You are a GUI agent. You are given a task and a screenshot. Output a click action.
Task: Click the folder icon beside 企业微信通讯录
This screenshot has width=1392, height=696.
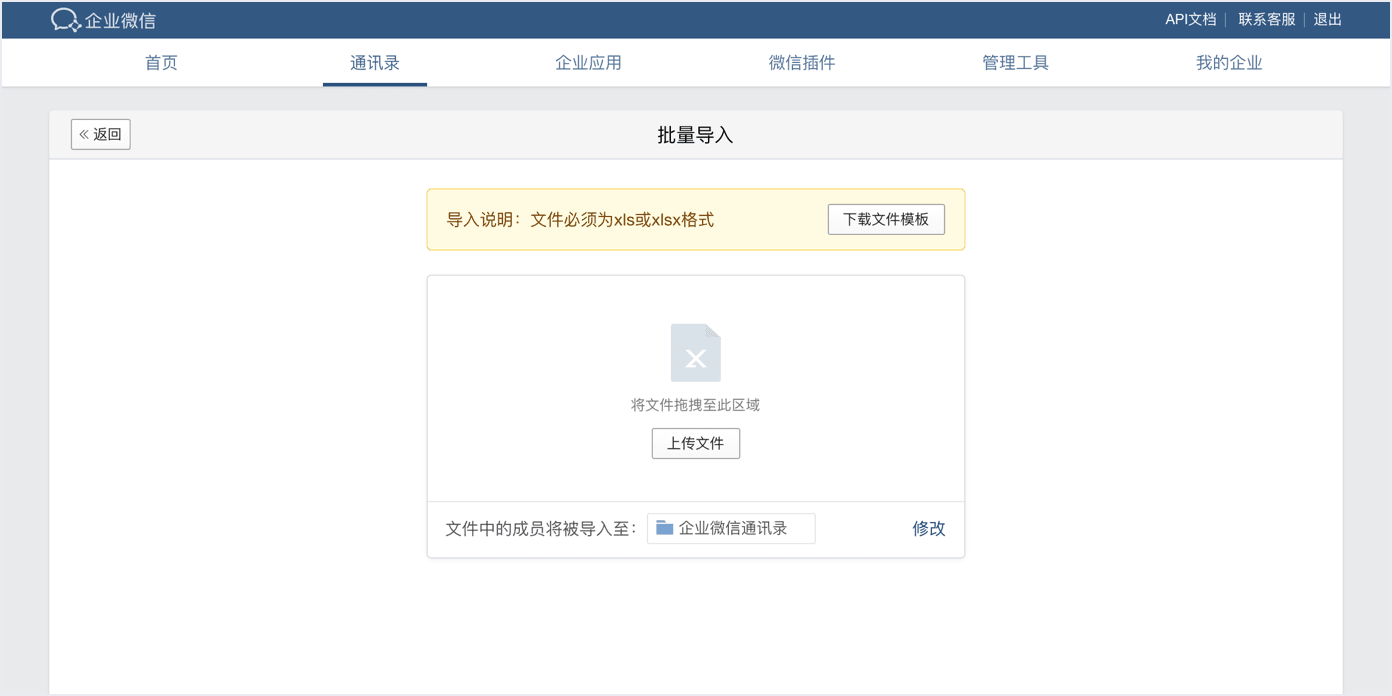coord(664,528)
